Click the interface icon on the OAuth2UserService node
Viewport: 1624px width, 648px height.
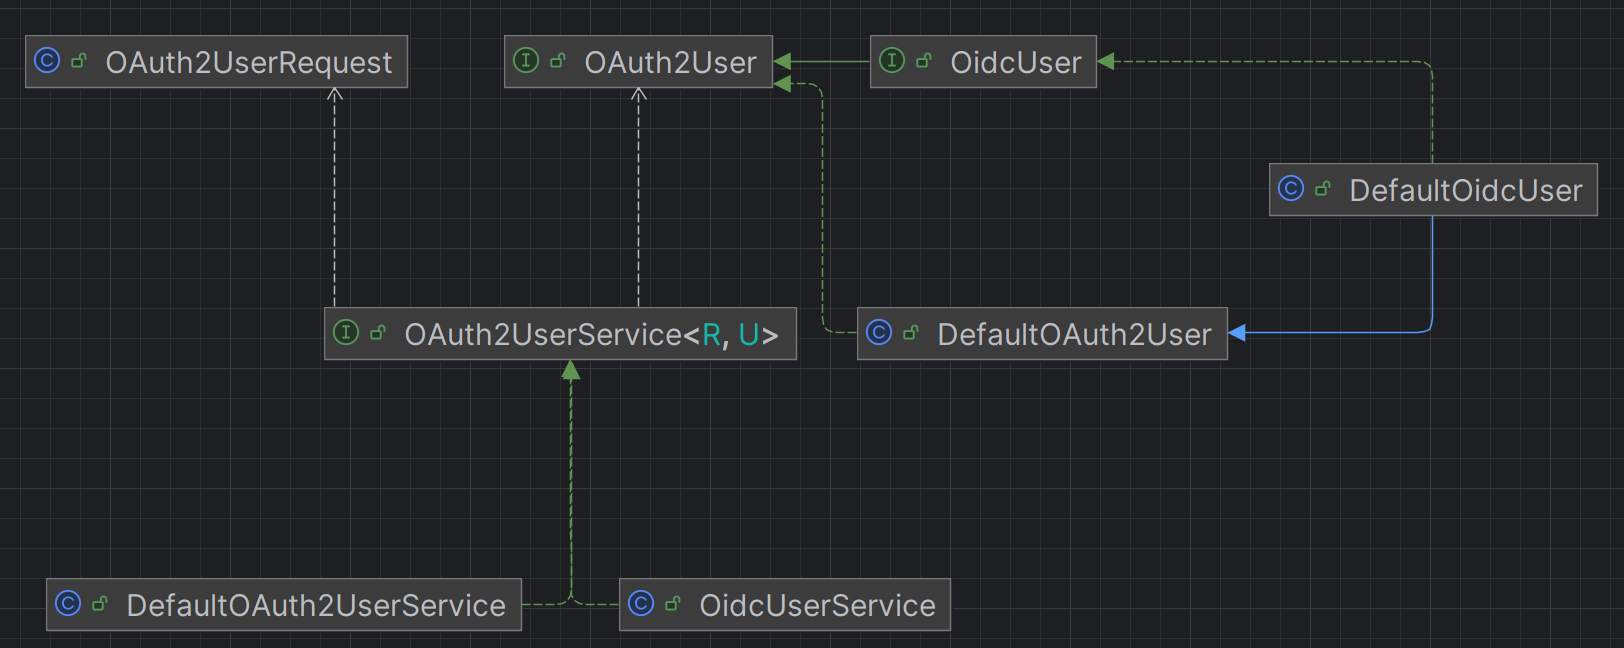pos(346,333)
